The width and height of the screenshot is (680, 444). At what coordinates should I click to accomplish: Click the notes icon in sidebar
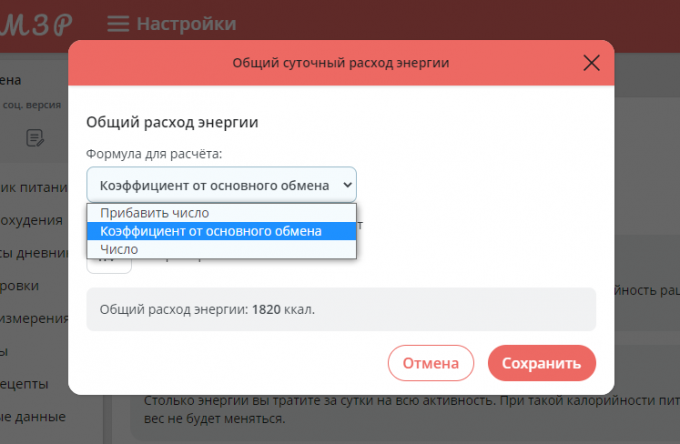pos(35,137)
